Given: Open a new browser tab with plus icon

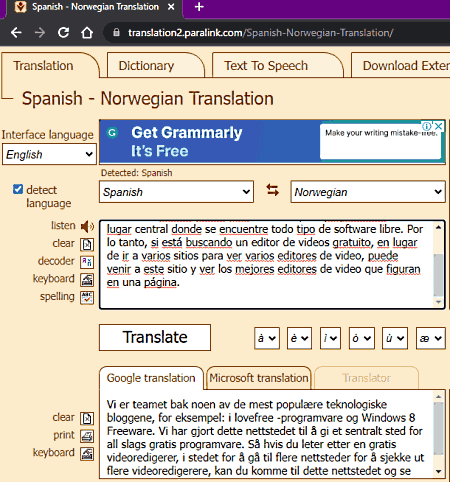Looking at the screenshot, I should pos(199,7).
